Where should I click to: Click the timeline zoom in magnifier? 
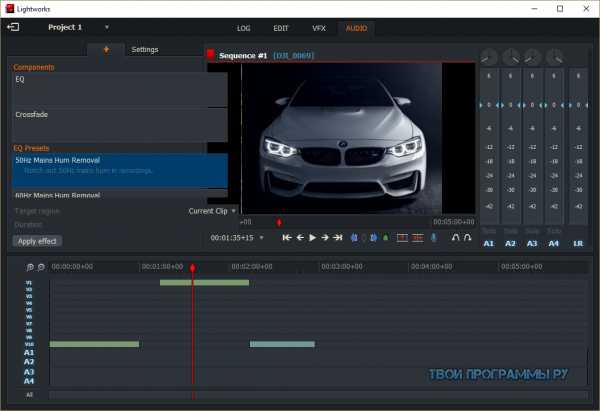(x=30, y=267)
